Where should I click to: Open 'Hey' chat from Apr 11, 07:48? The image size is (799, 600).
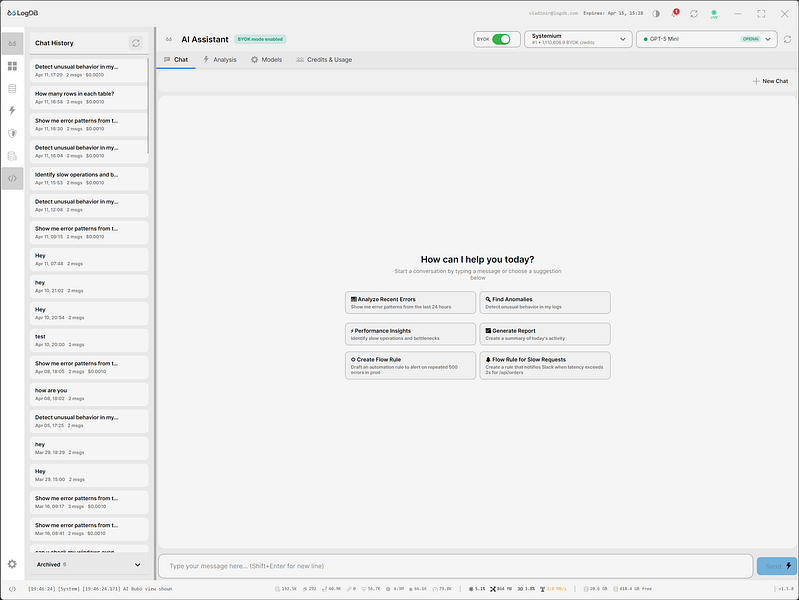click(89, 259)
